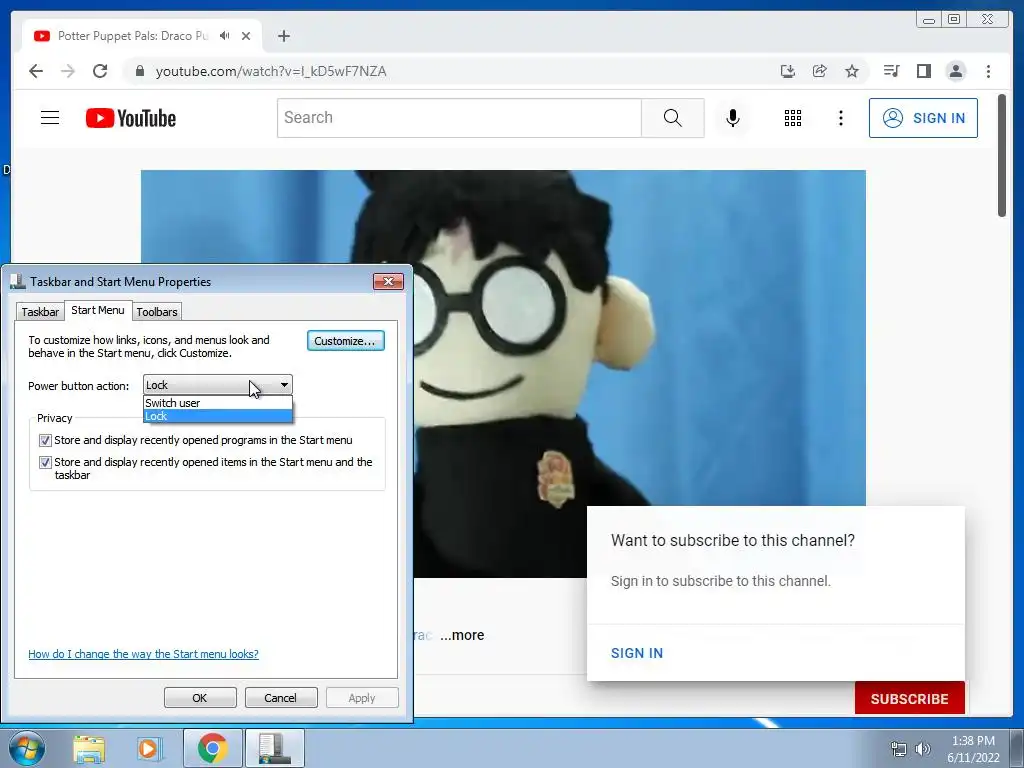Open Windows Start orb
Image resolution: width=1024 pixels, height=768 pixels.
[x=26, y=748]
